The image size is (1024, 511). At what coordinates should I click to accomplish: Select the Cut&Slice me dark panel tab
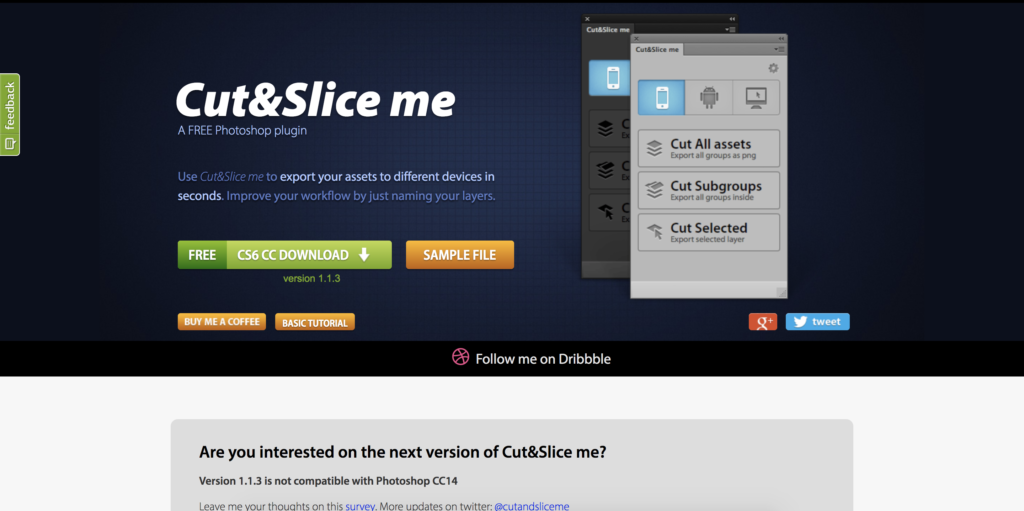(x=607, y=30)
